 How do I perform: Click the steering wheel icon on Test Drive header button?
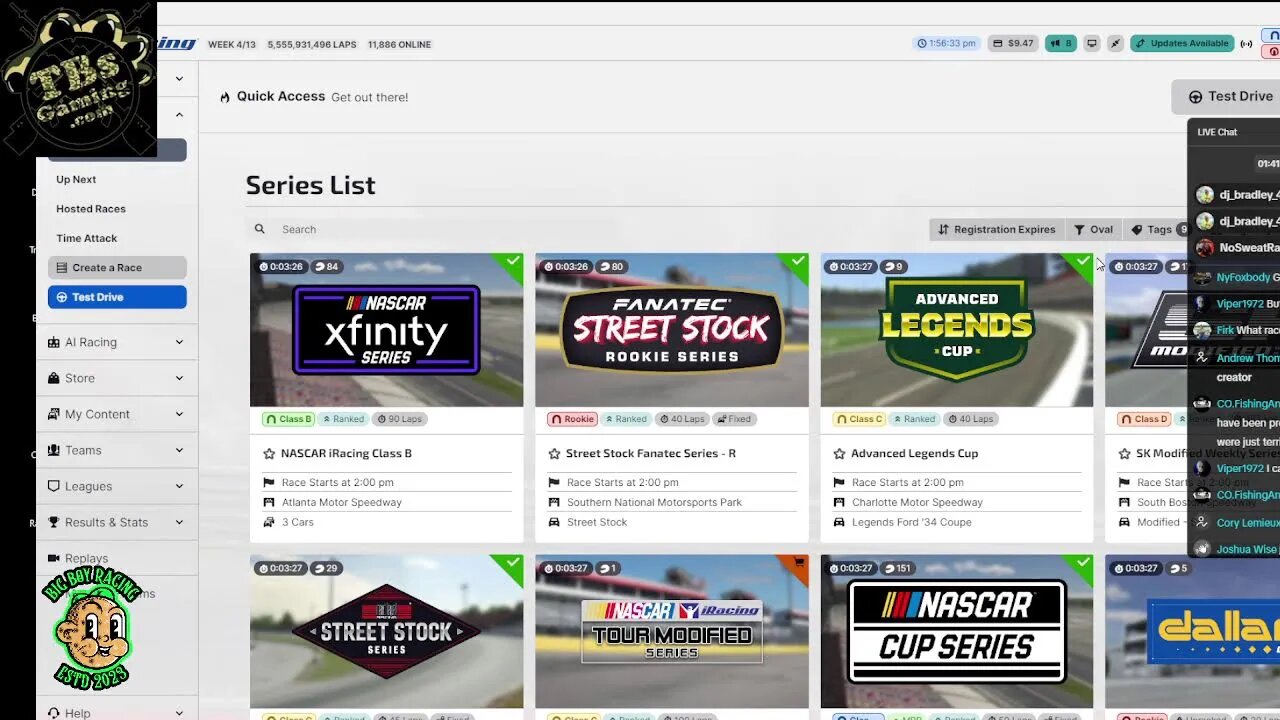1195,97
